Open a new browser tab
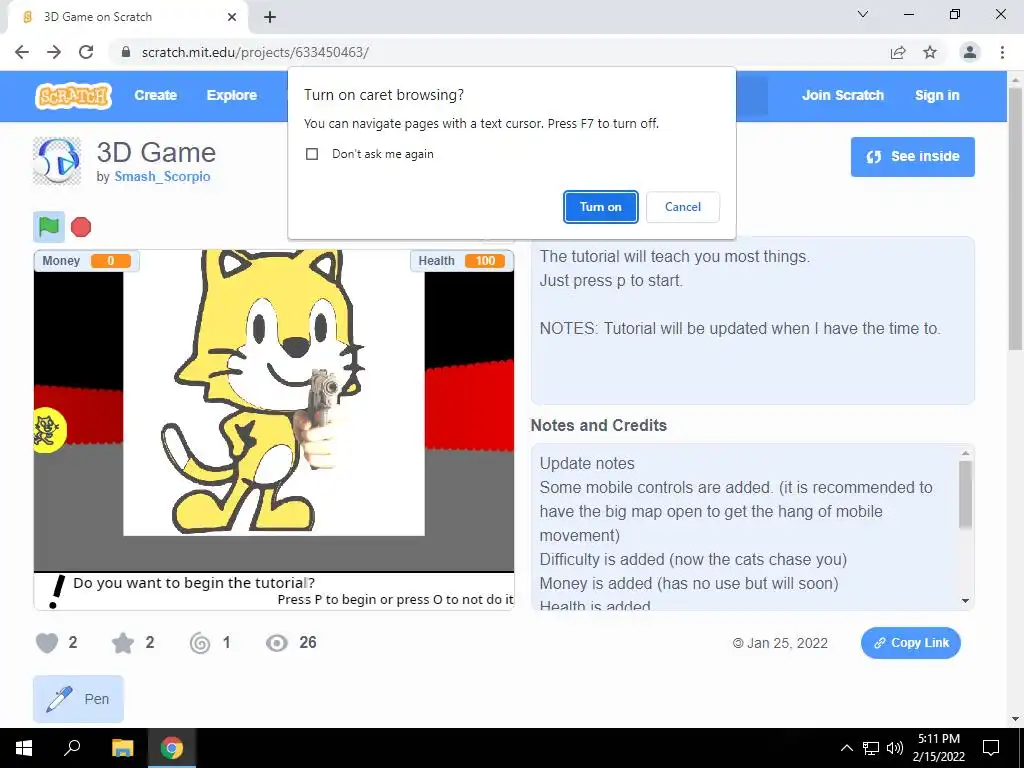 pos(270,17)
